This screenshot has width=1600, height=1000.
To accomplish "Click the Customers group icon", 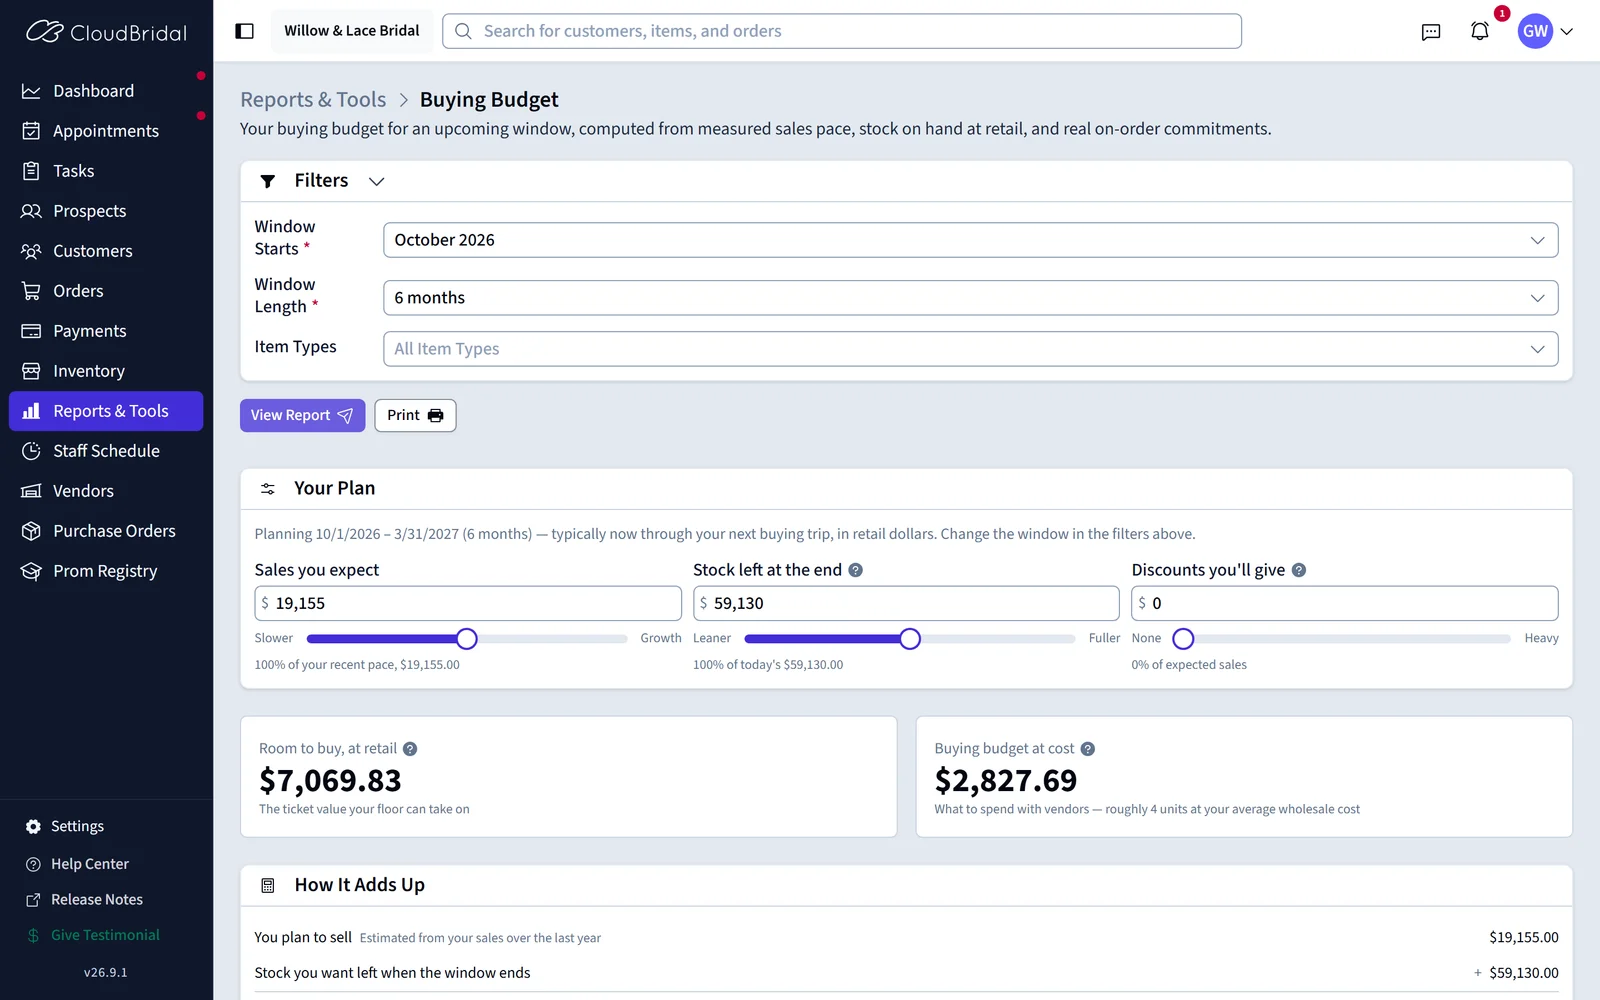I will (x=31, y=251).
